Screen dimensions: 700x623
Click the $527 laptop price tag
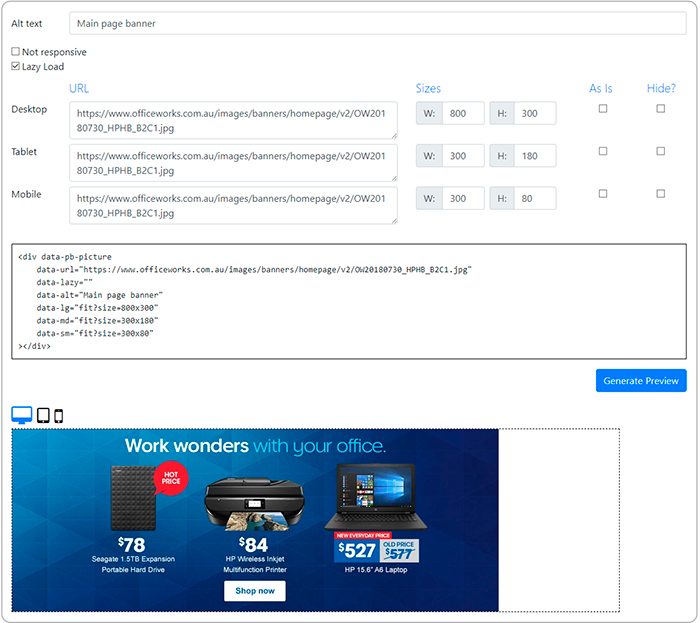click(357, 551)
